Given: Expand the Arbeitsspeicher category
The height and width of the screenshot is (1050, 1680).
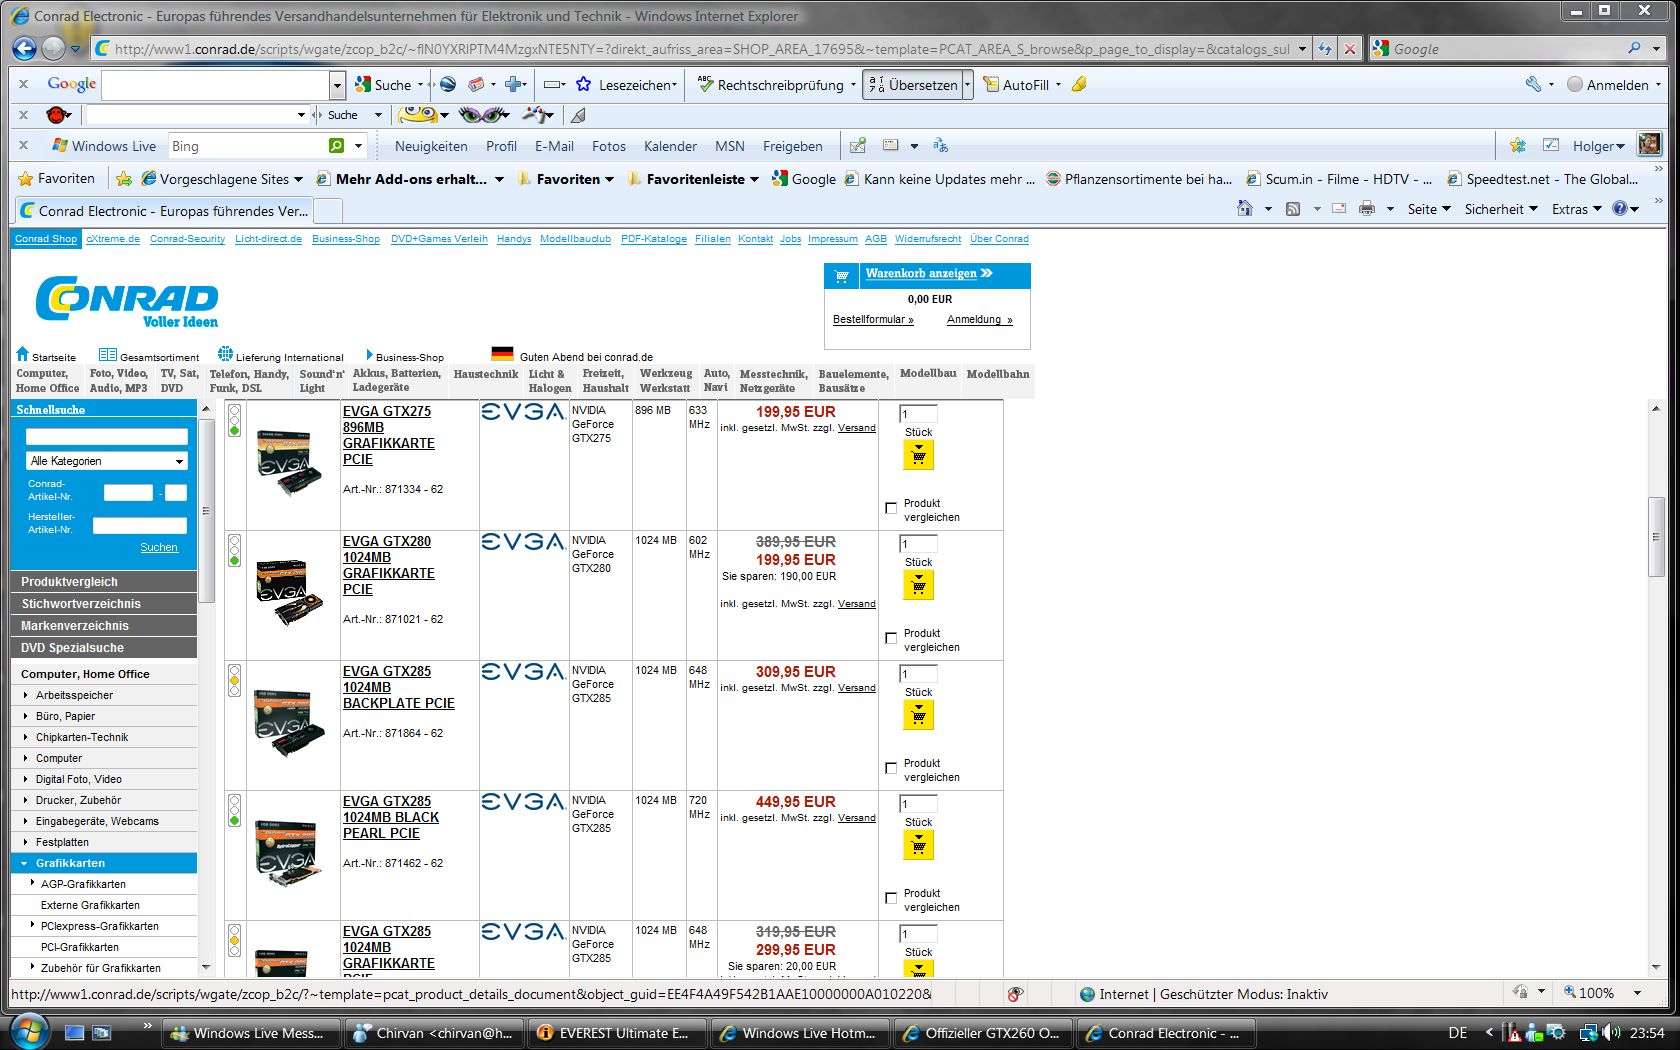Looking at the screenshot, I should [25, 695].
